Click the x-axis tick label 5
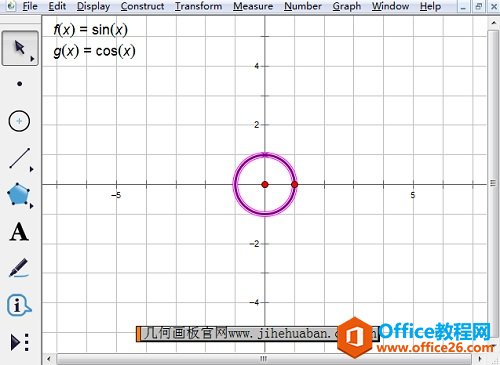500x365 pixels. [413, 195]
